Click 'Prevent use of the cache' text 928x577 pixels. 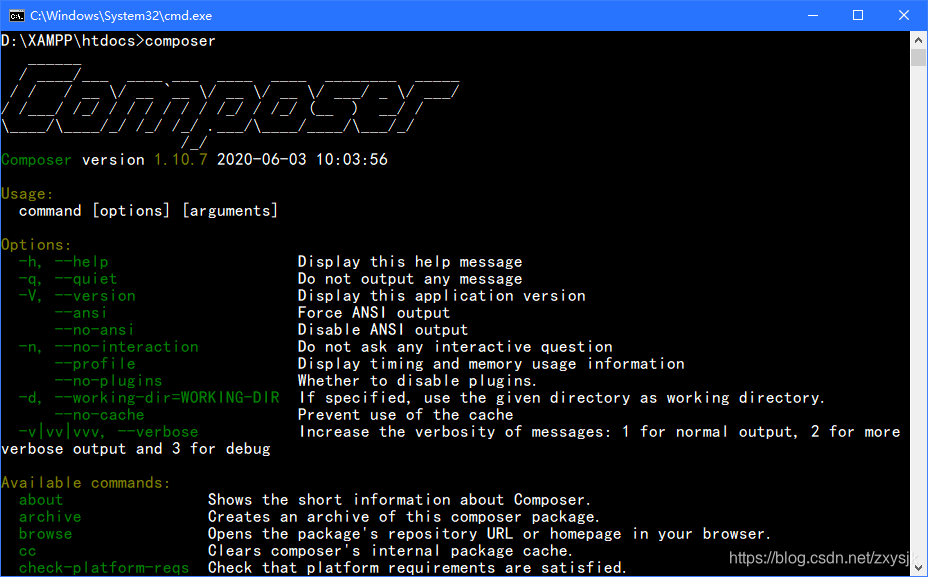click(x=405, y=415)
